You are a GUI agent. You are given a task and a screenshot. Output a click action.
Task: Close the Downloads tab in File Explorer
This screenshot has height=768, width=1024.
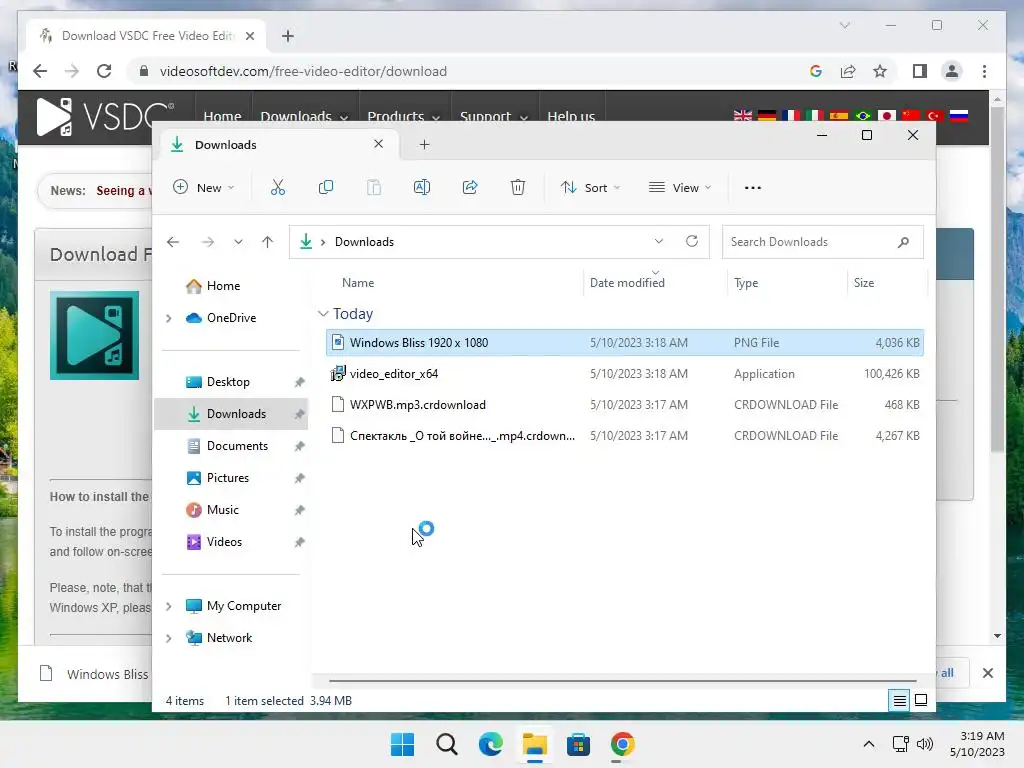[378, 144]
